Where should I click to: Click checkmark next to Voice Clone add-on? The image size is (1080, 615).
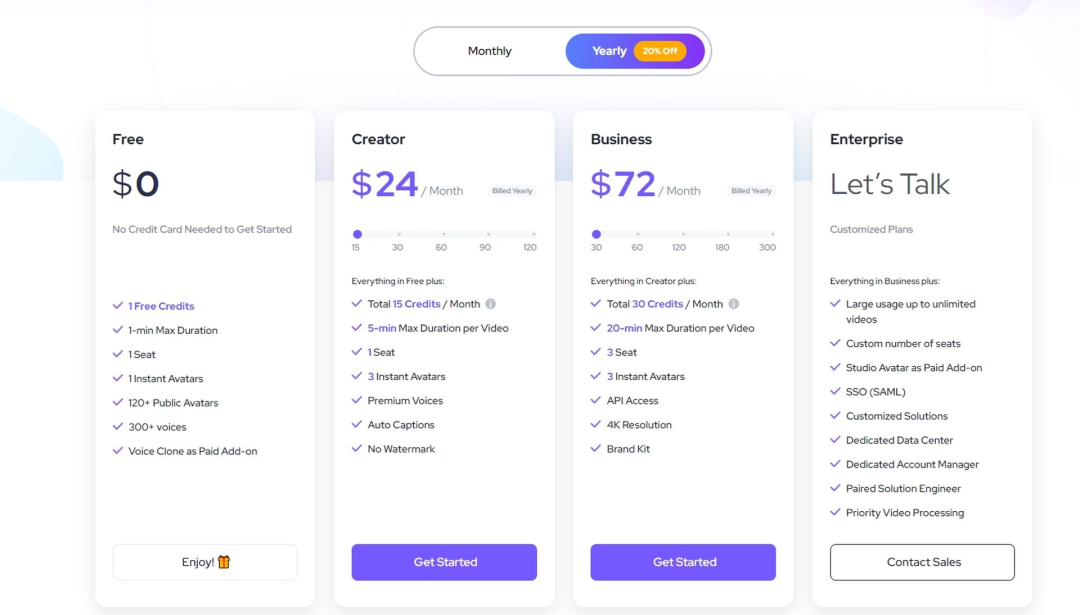(118, 451)
